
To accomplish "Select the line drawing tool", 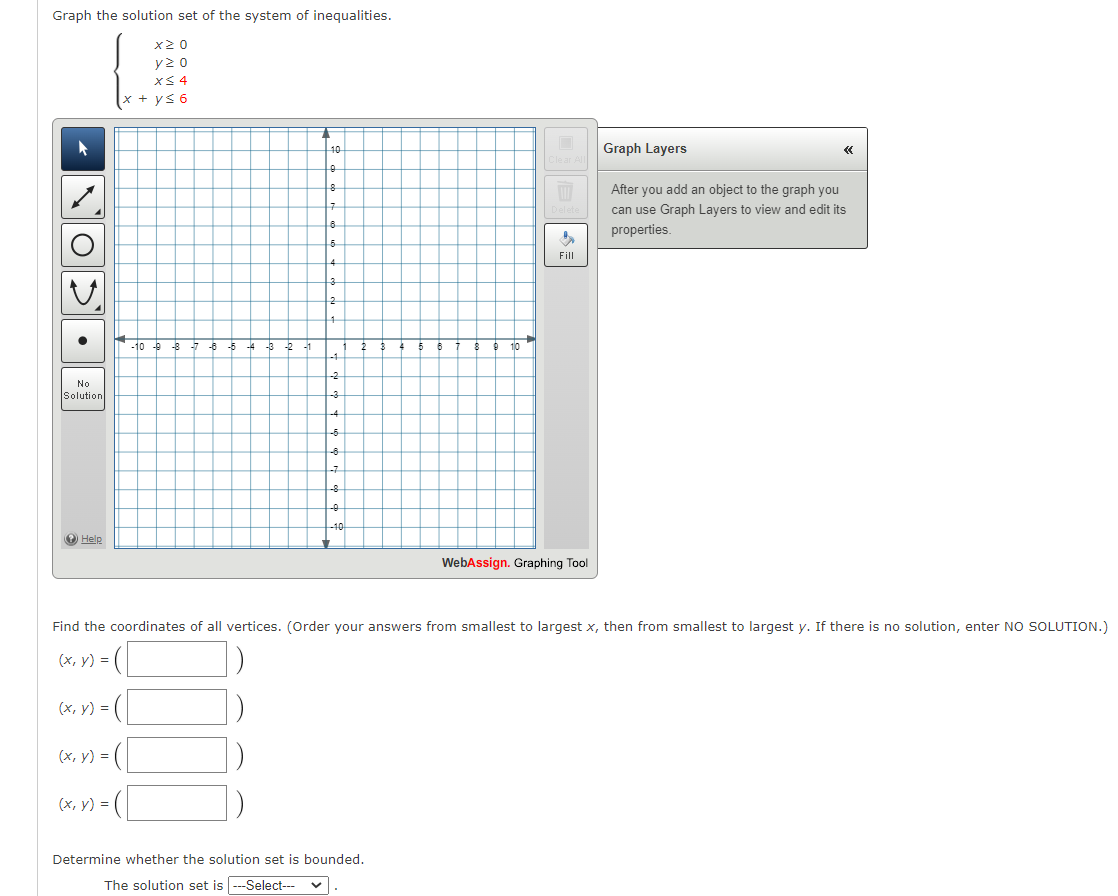I will 83,197.
